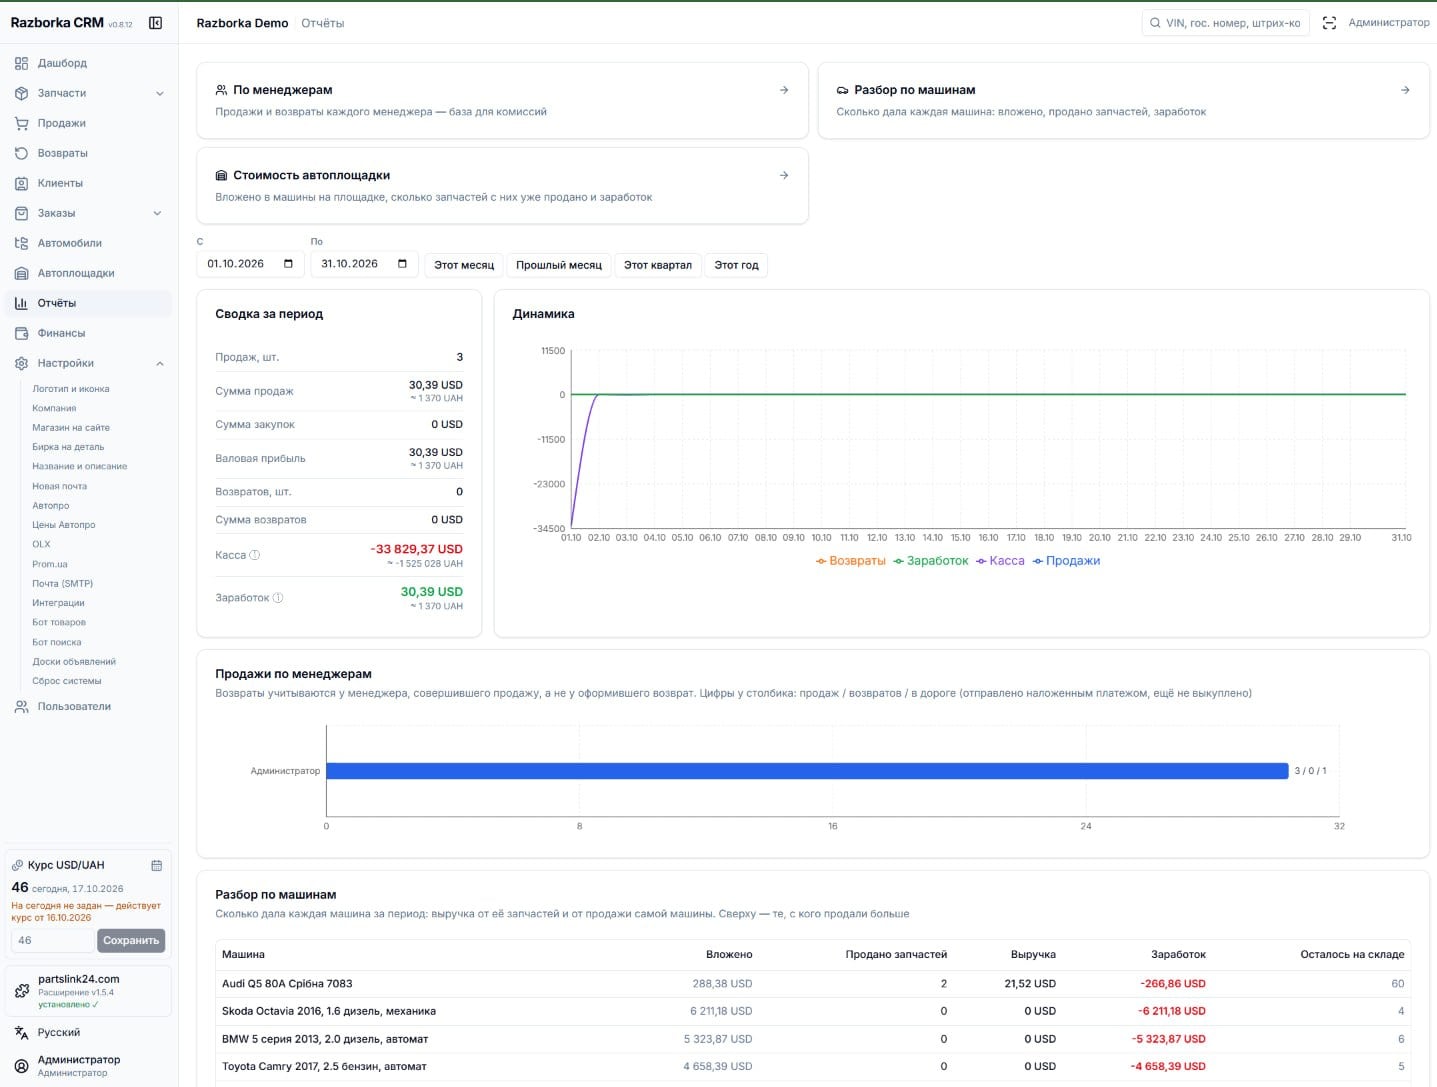The image size is (1437, 1087).
Task: Toggle Возвраты series in chart legend
Action: 851,561
